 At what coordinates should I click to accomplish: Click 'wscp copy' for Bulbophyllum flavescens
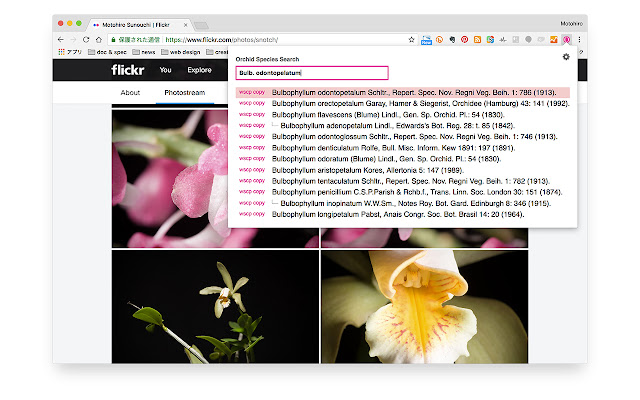pos(252,114)
